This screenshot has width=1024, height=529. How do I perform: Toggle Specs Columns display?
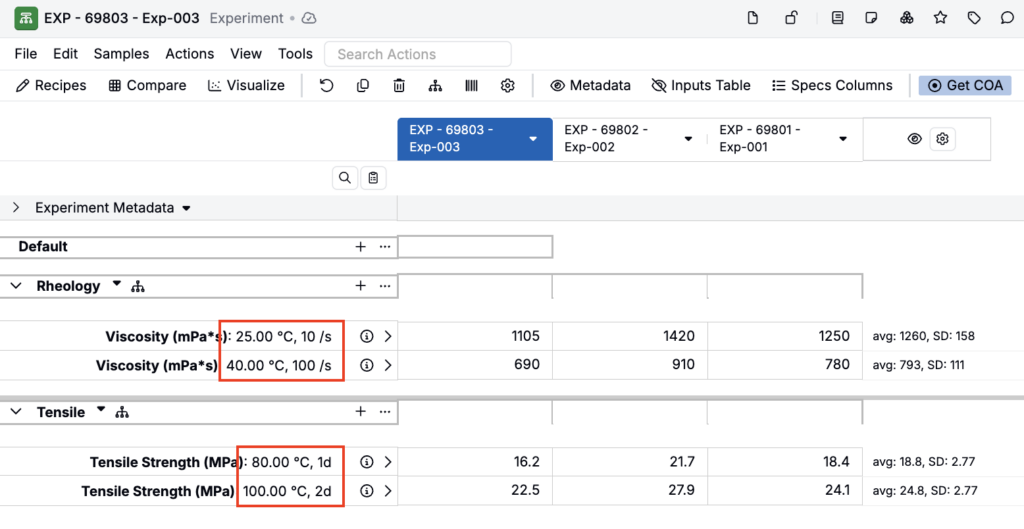pos(832,86)
